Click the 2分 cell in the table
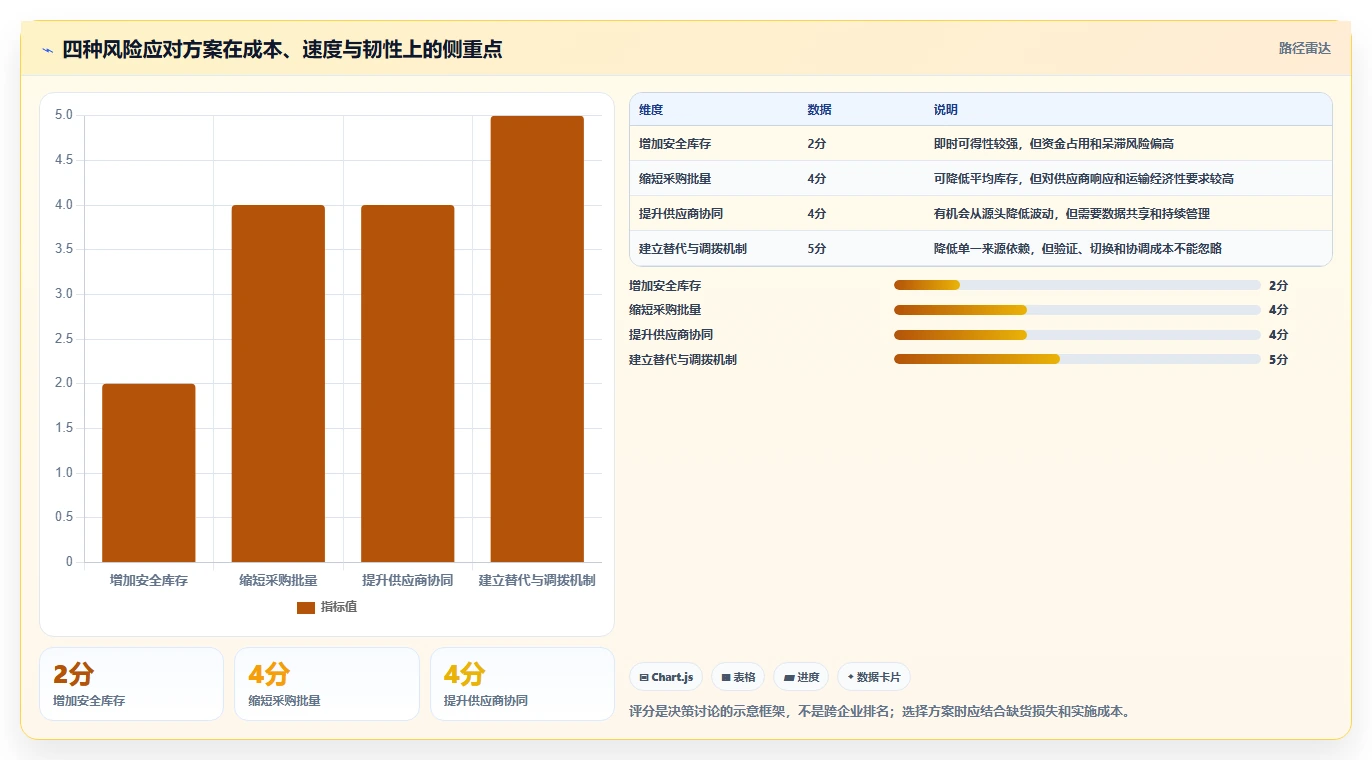 pyautogui.click(x=817, y=144)
